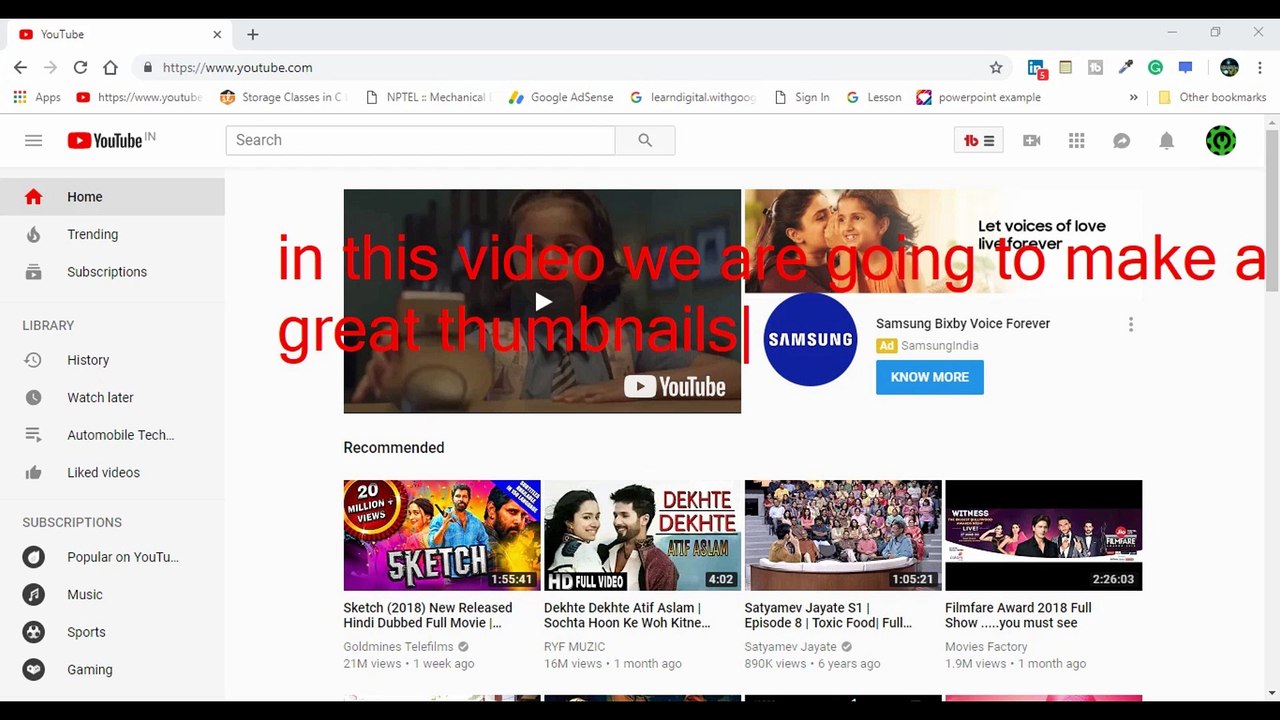Image resolution: width=1280 pixels, height=720 pixels.
Task: Open Subscriptions in the sidebar
Action: click(x=112, y=272)
